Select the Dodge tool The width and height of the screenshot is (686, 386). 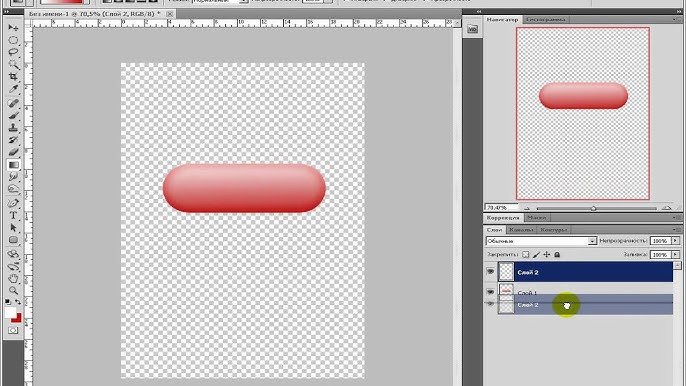click(13, 189)
